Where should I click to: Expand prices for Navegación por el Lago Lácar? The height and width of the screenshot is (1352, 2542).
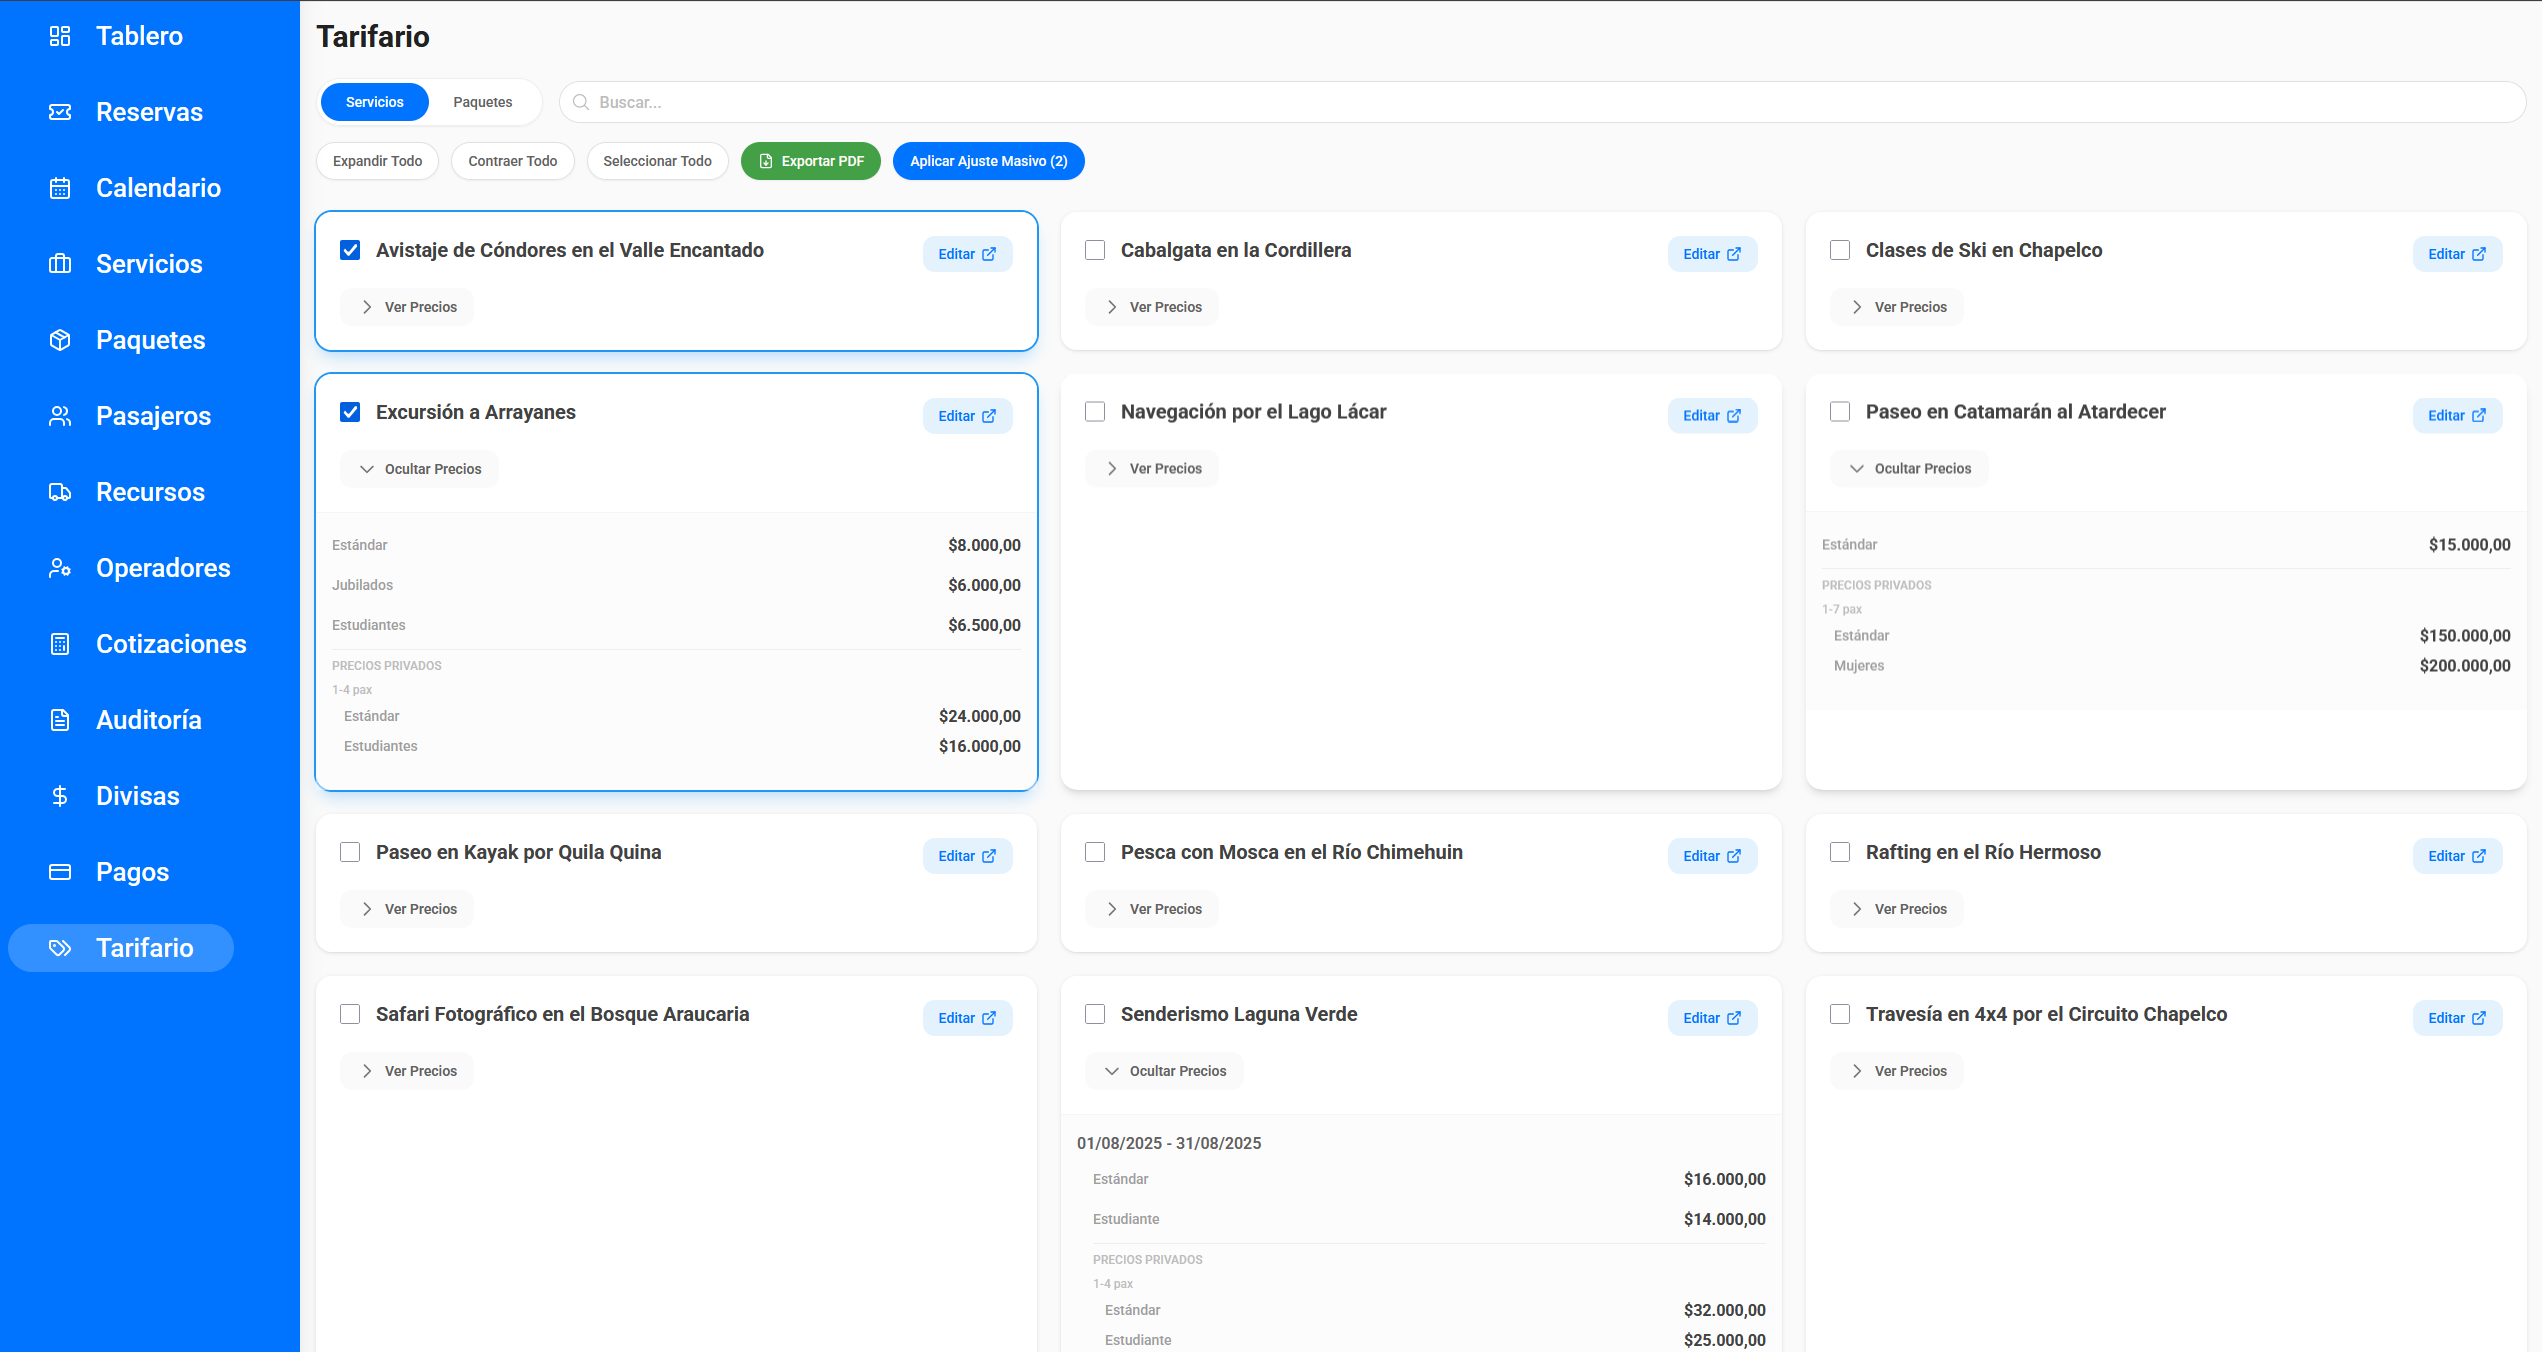(x=1152, y=469)
